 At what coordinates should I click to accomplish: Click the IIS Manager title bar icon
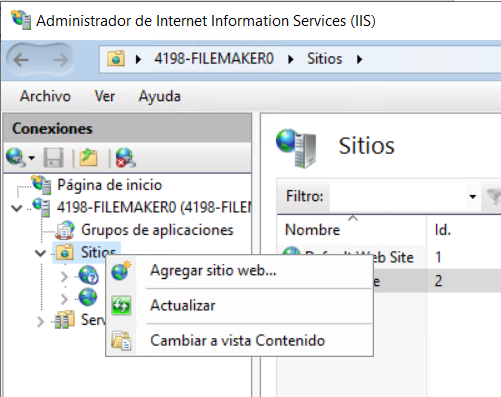21,20
